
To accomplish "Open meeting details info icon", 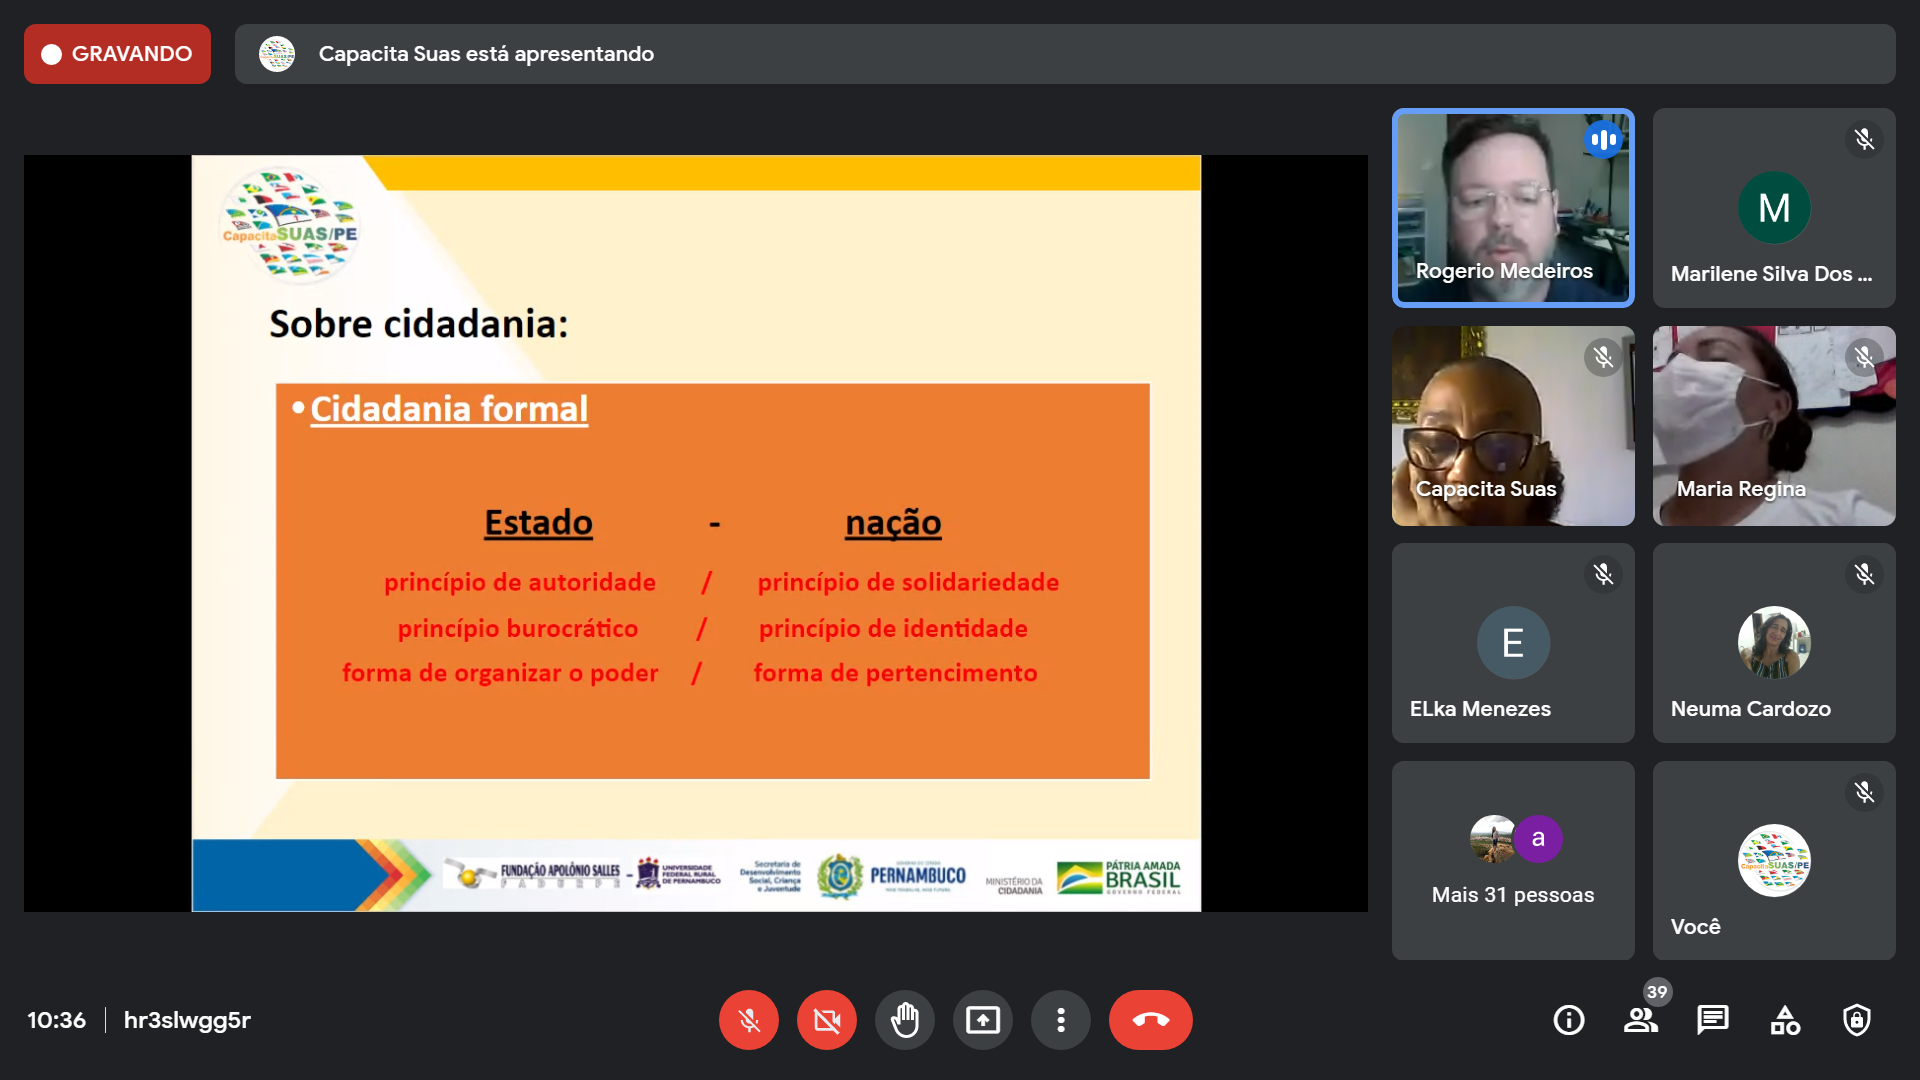I will click(x=1568, y=1020).
